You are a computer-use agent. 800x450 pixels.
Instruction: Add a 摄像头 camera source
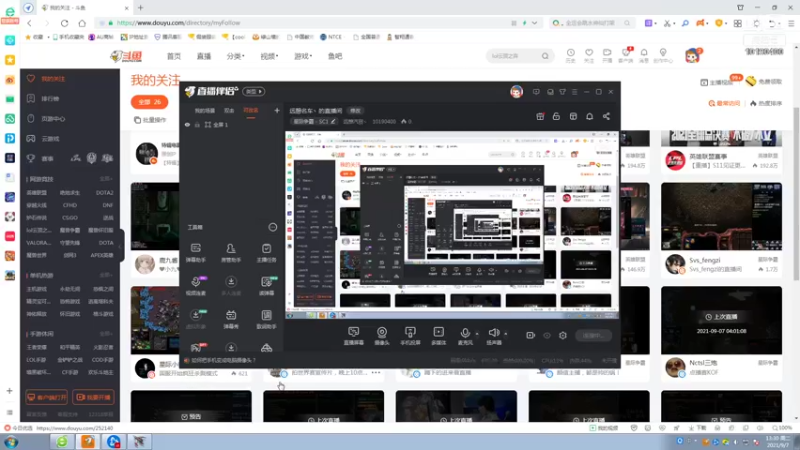coord(382,336)
